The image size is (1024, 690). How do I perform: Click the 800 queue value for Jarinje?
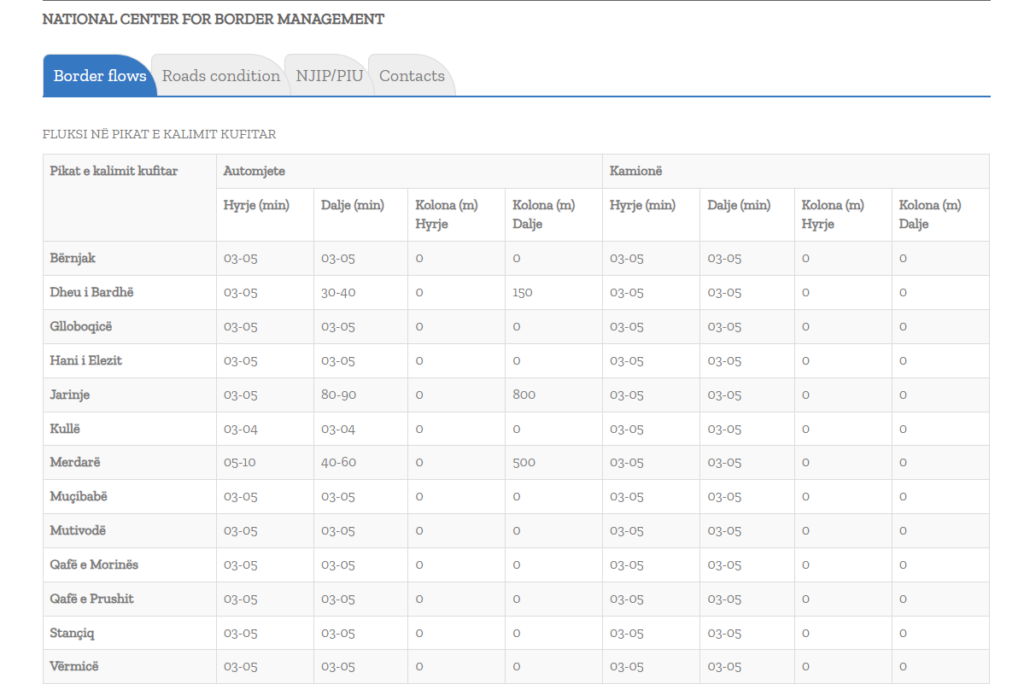click(524, 394)
